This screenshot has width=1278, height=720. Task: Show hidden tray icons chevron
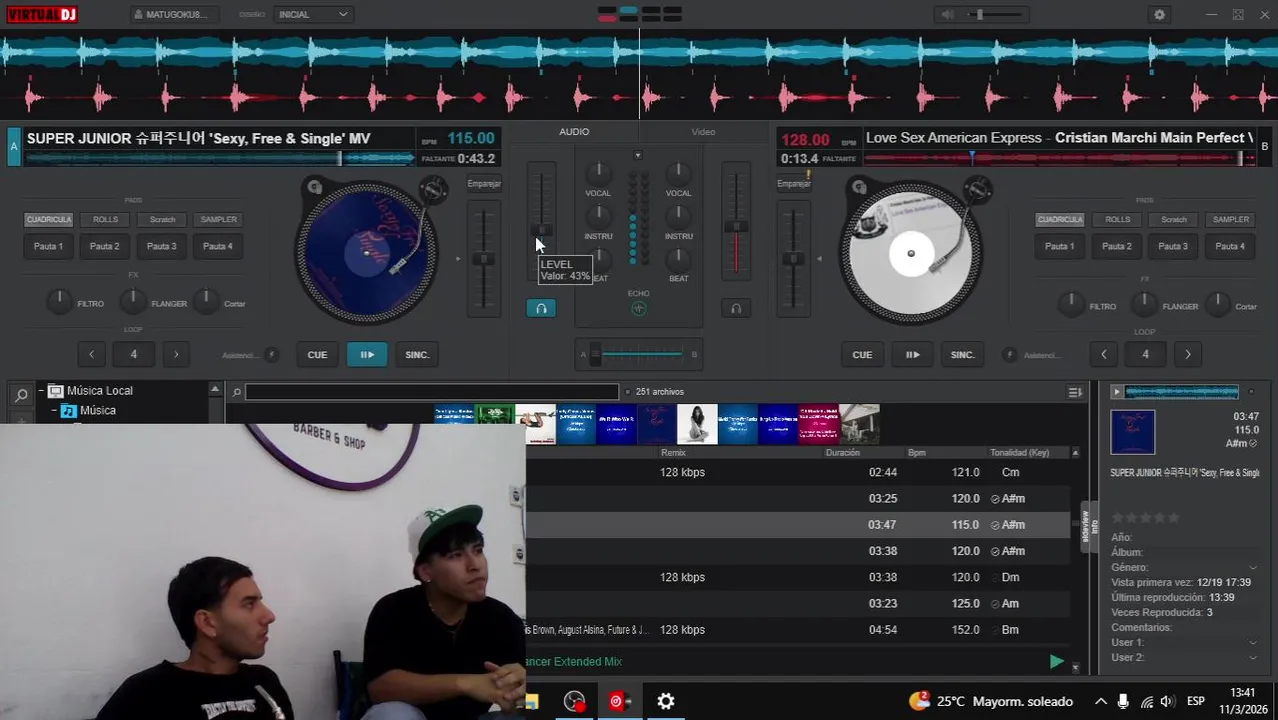(1101, 701)
